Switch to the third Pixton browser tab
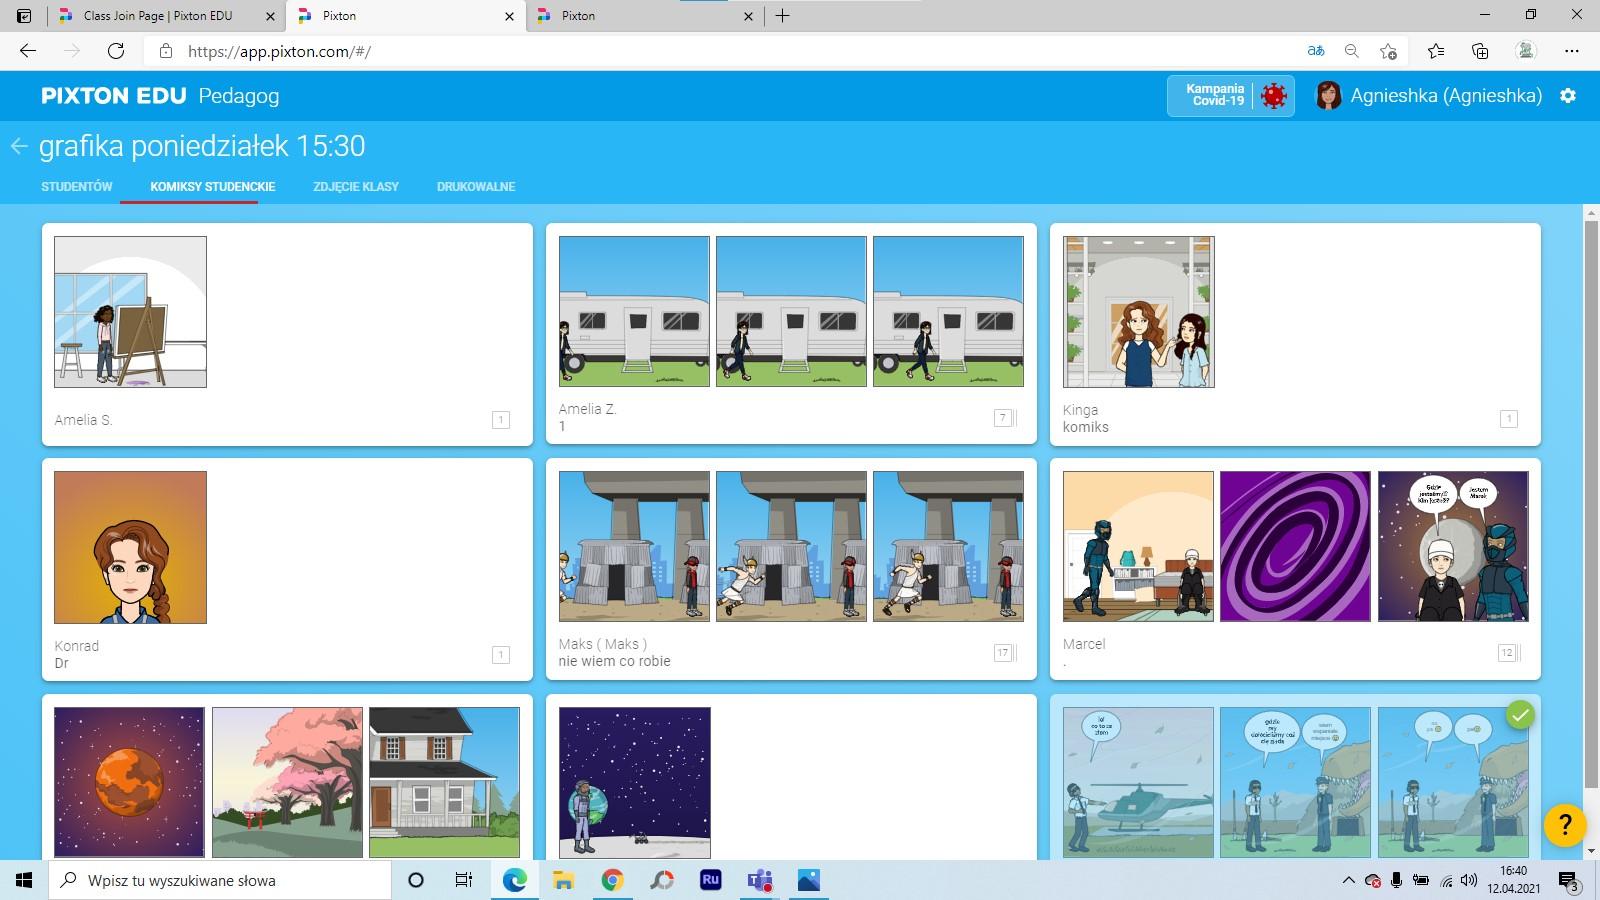Viewport: 1600px width, 900px height. click(x=645, y=16)
